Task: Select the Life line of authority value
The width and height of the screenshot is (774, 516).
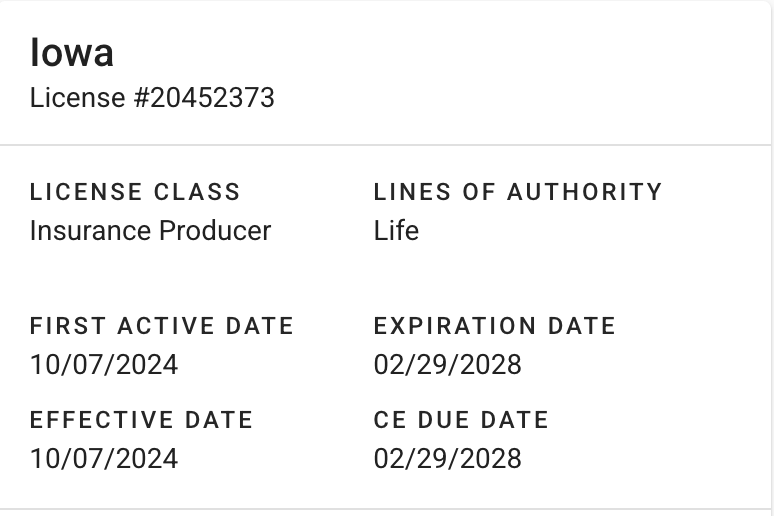Action: click(396, 231)
